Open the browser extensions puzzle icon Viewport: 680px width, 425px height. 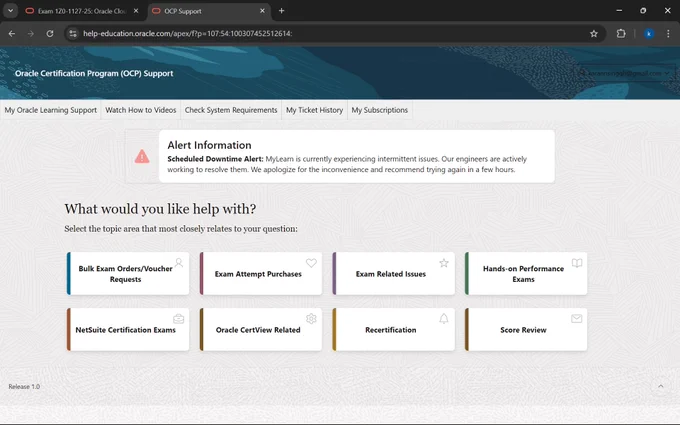pos(621,33)
